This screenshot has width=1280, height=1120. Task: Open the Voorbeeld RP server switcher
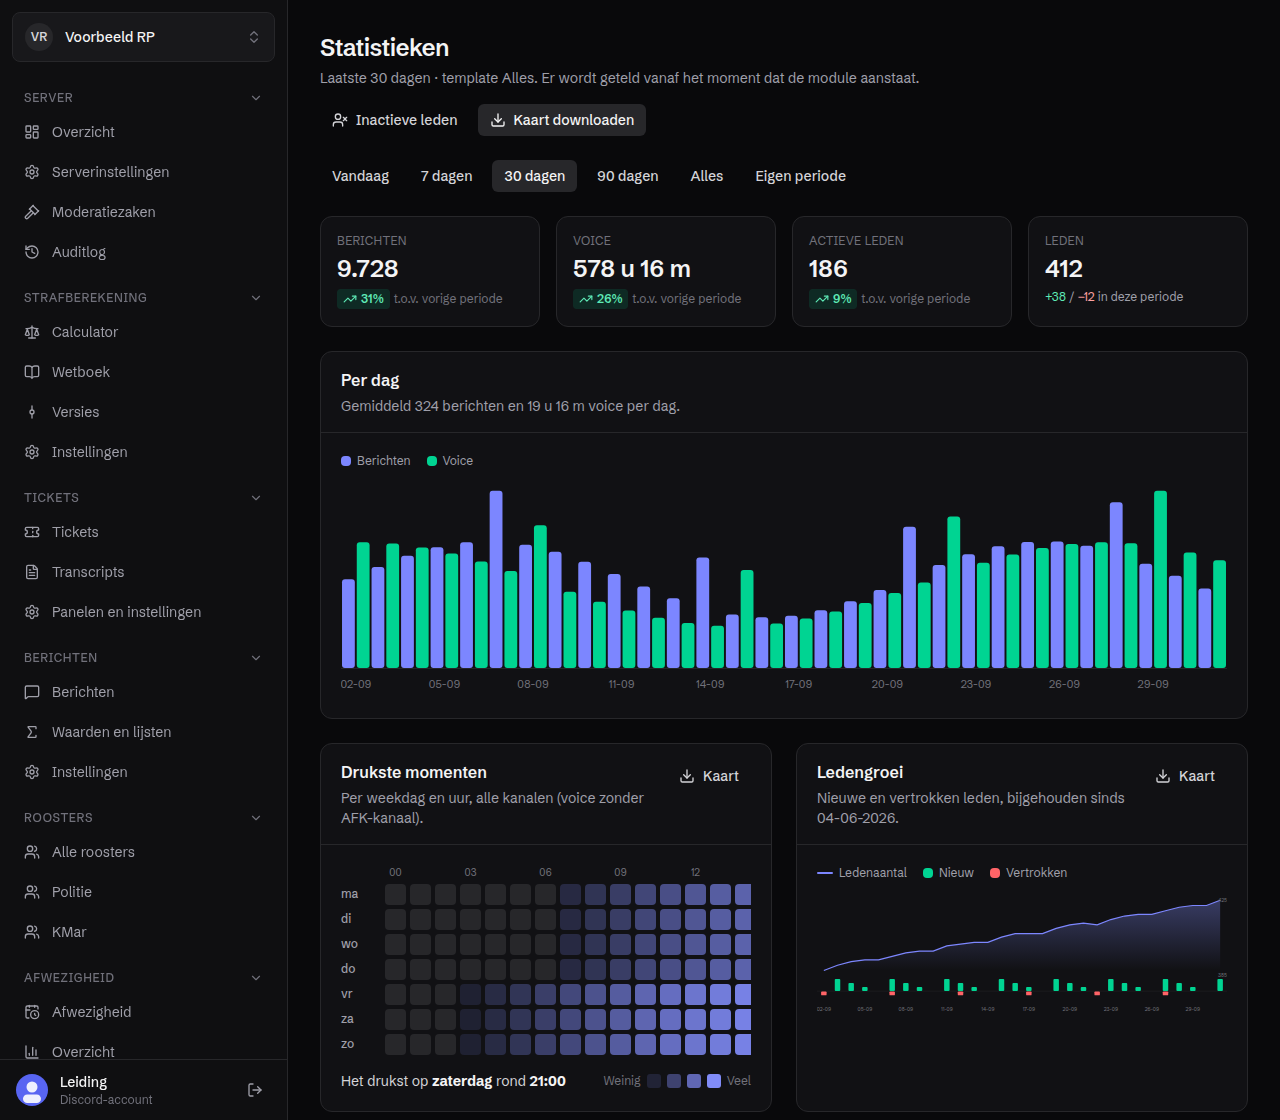[143, 37]
